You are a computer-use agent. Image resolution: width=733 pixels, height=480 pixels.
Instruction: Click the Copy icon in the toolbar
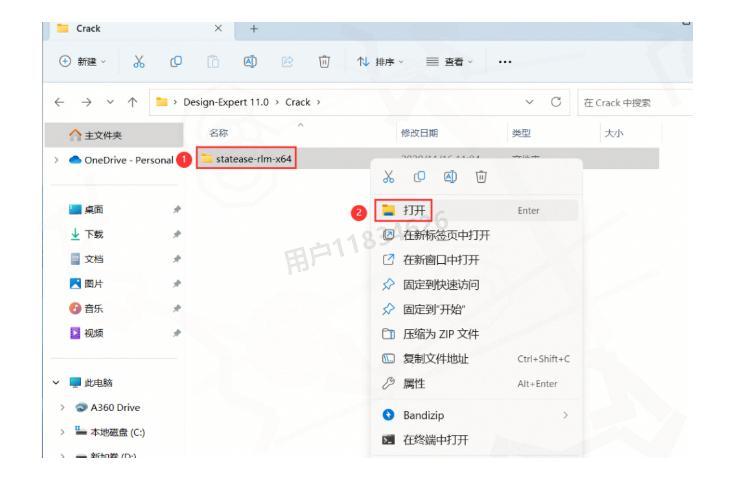click(176, 61)
